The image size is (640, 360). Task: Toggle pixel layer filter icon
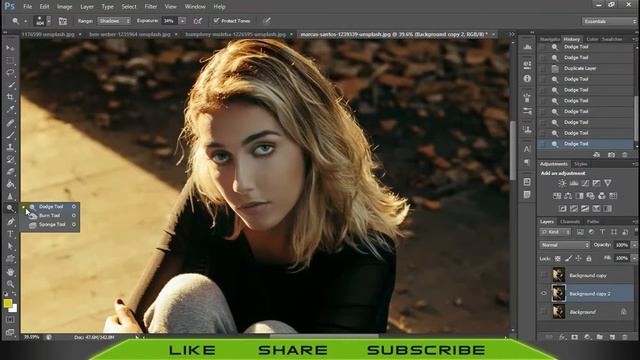pyautogui.click(x=580, y=232)
